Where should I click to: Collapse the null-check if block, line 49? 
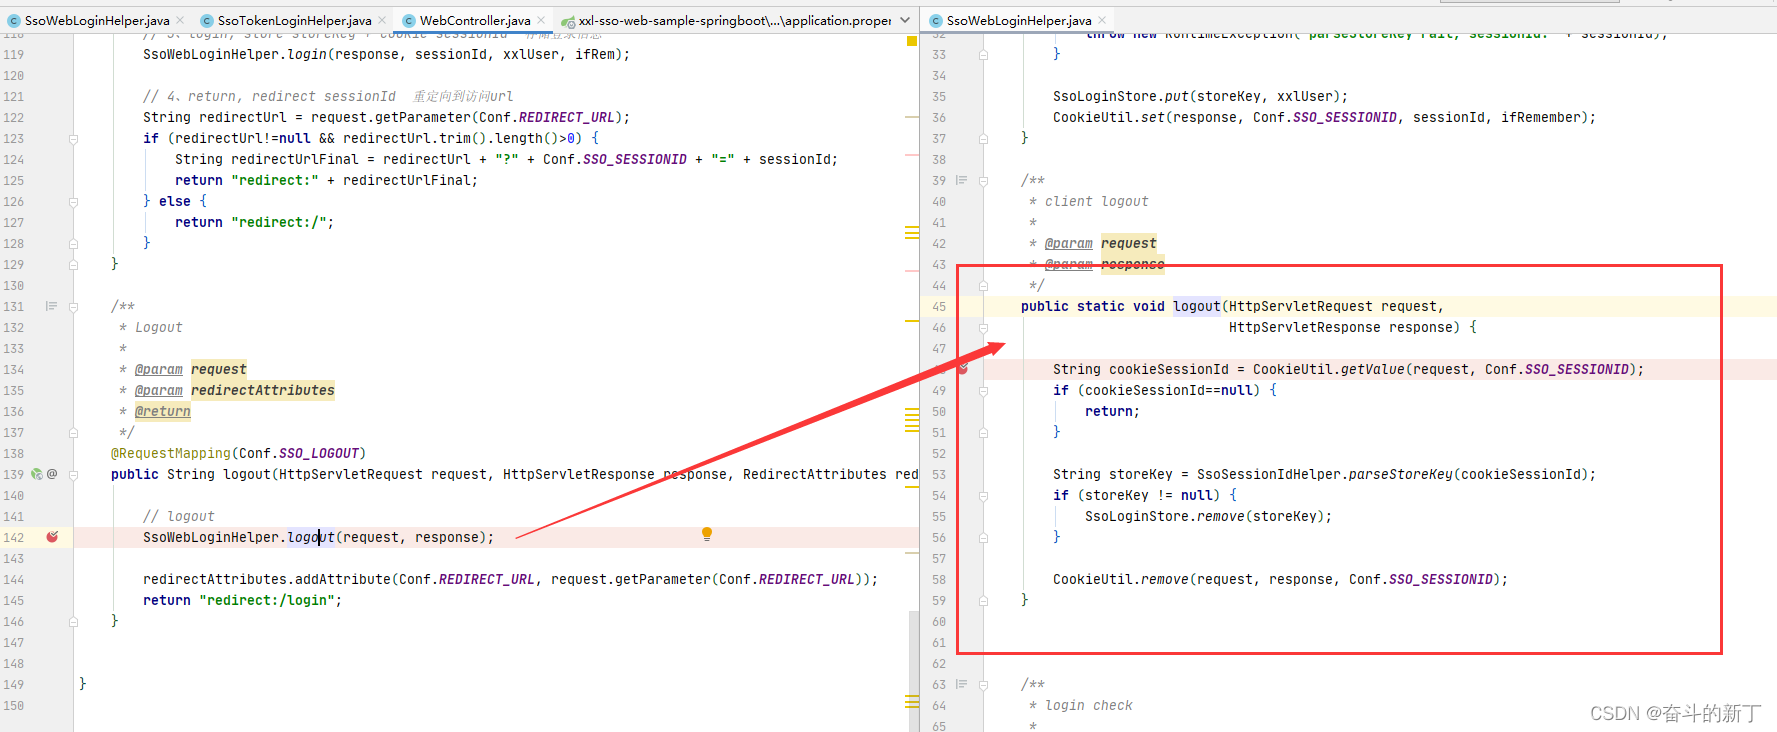pos(984,391)
